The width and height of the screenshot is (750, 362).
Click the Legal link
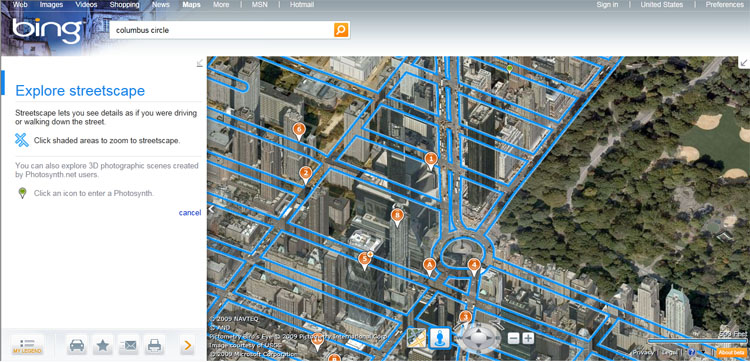coord(670,353)
